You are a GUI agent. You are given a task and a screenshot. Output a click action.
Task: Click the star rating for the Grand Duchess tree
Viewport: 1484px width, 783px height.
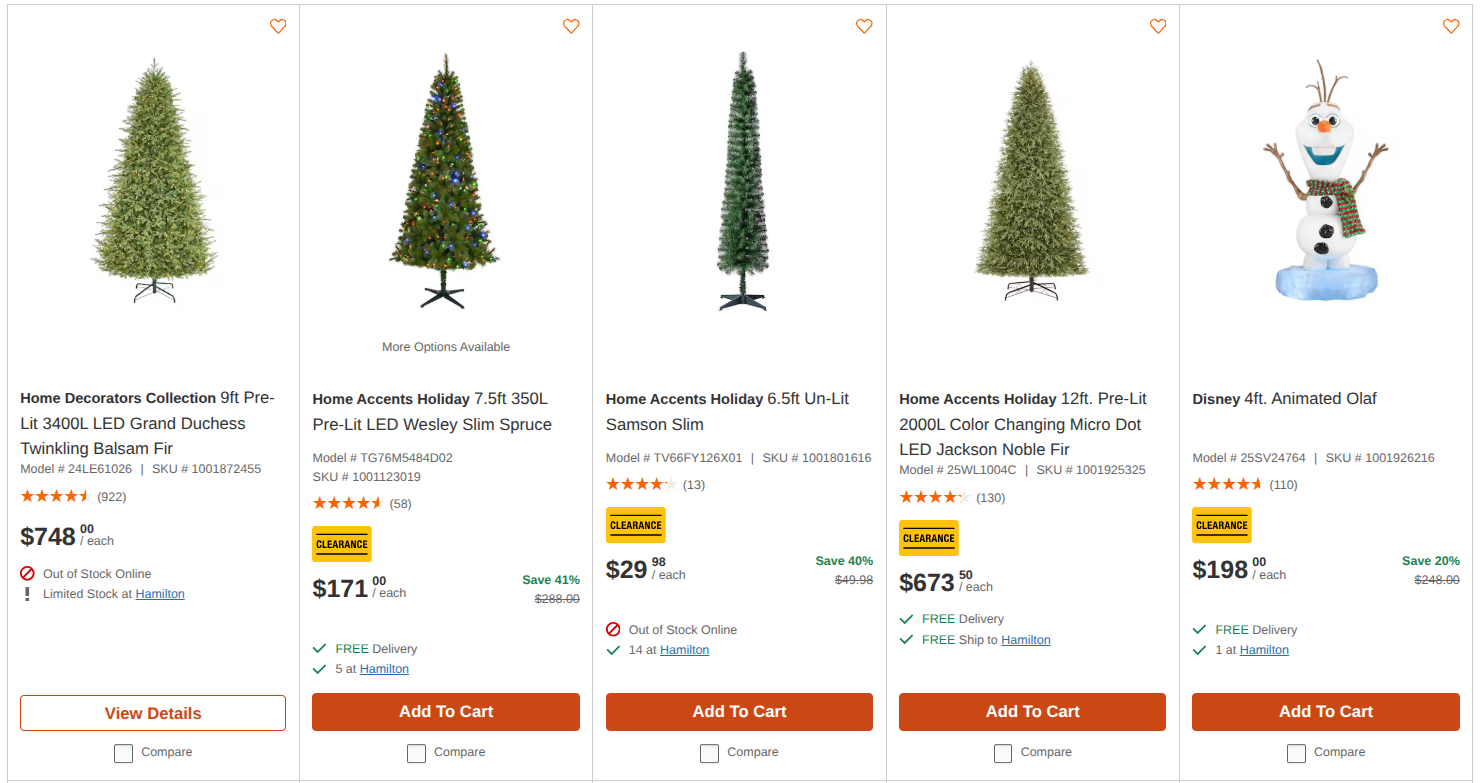pyautogui.click(x=57, y=495)
